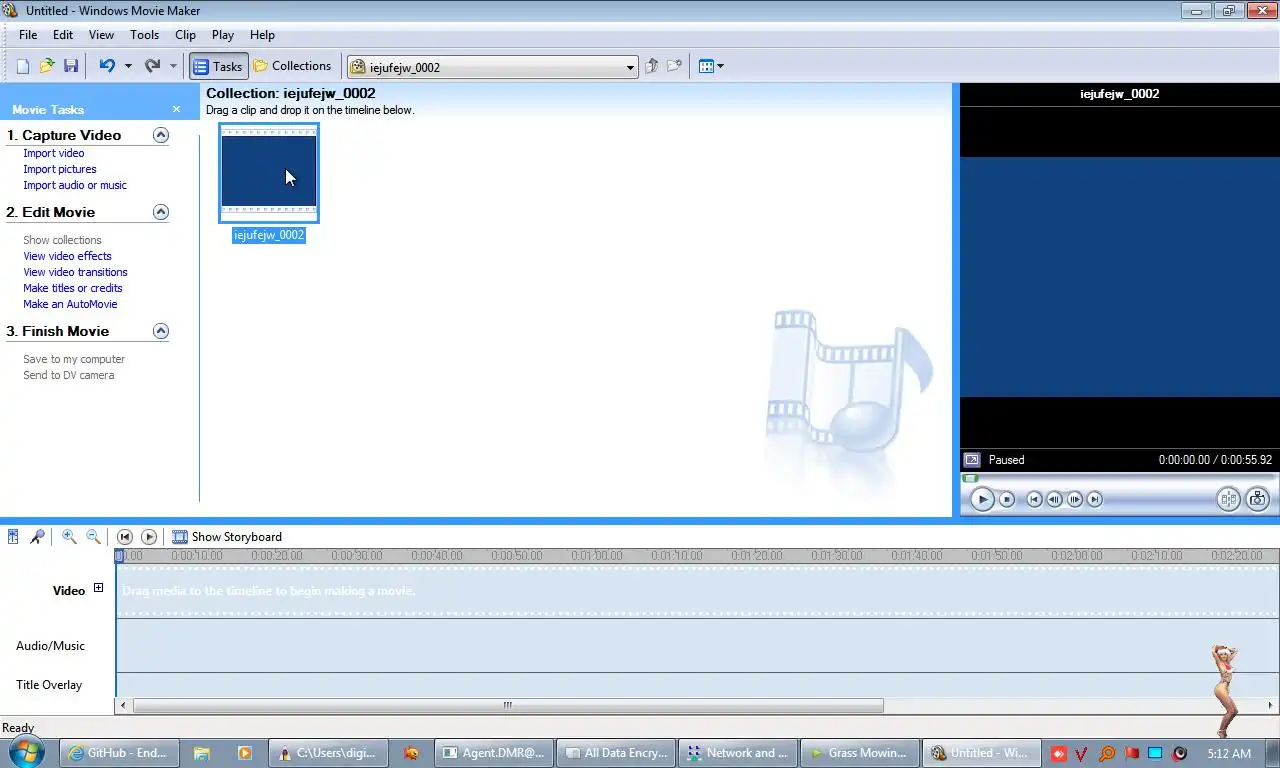This screenshot has height=768, width=1280.
Task: Click the taskbar clock showing 5:12 AM
Action: (1229, 753)
